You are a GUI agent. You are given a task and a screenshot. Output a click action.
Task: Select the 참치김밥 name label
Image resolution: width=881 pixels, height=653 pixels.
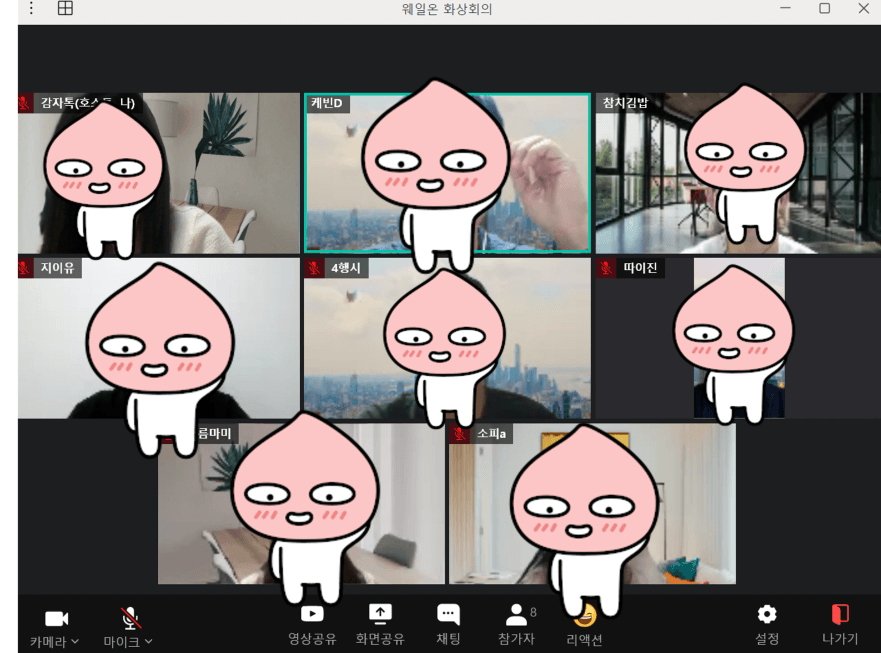[625, 103]
